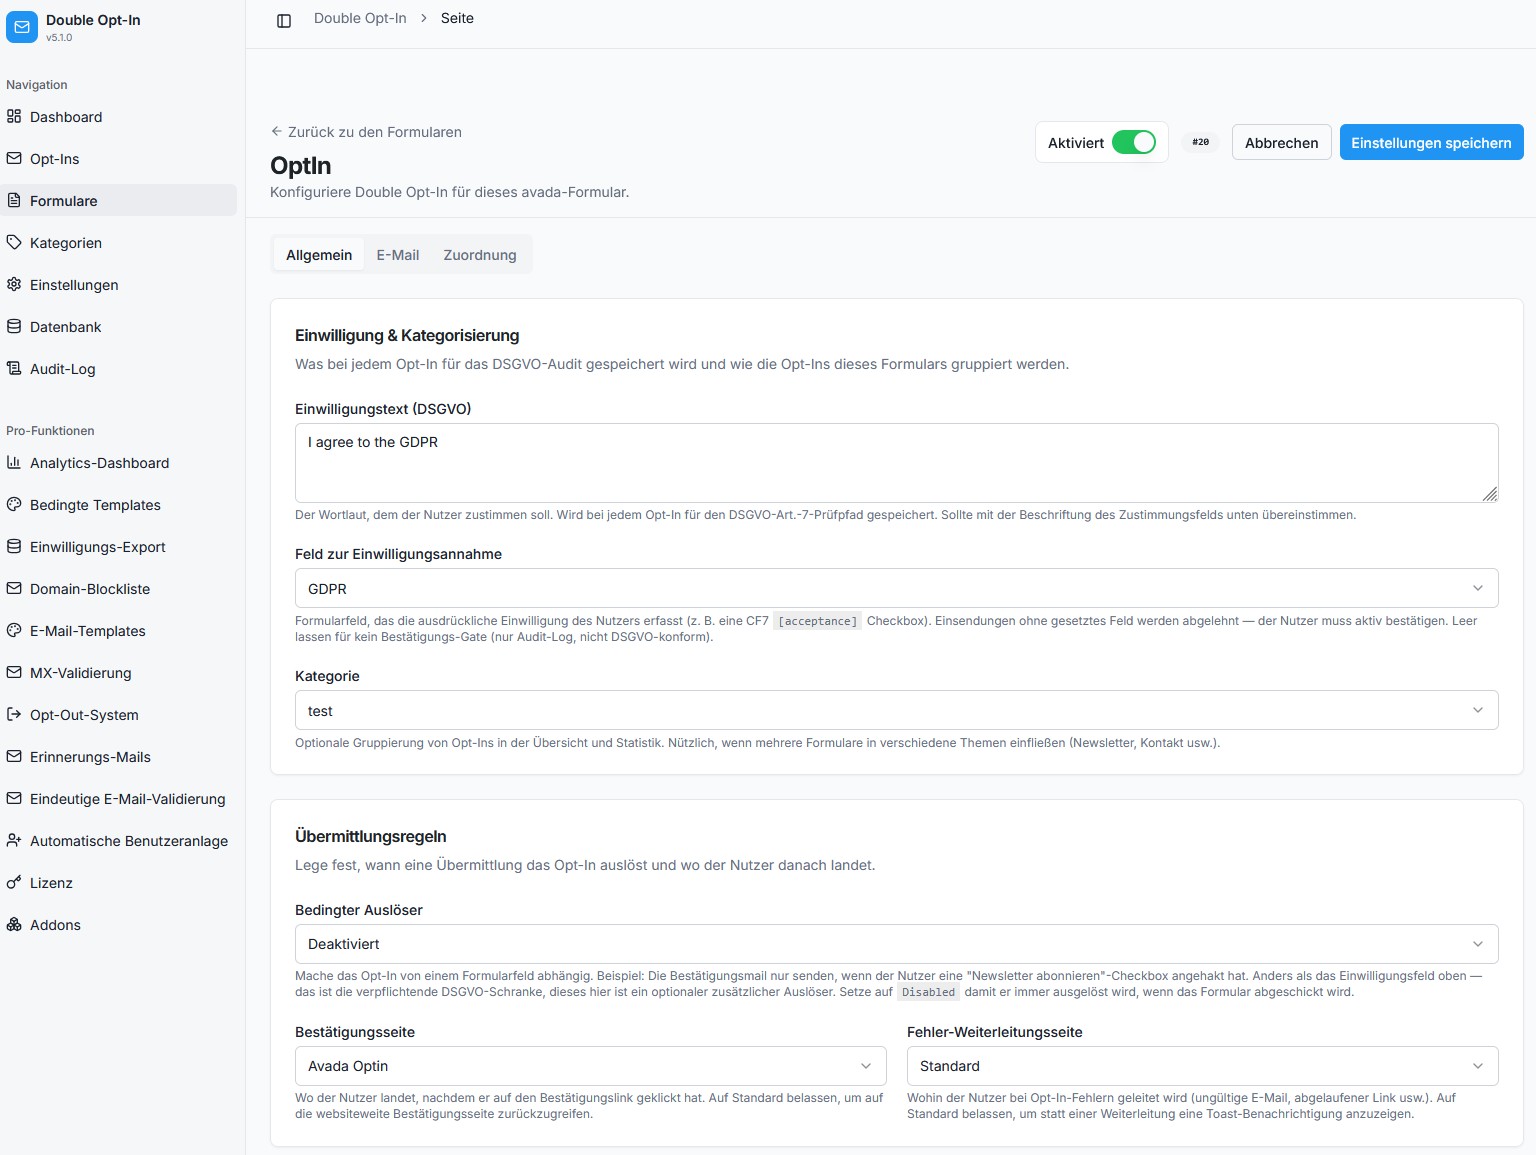Open Dashboard in the navigation
The image size is (1536, 1155).
120,116
